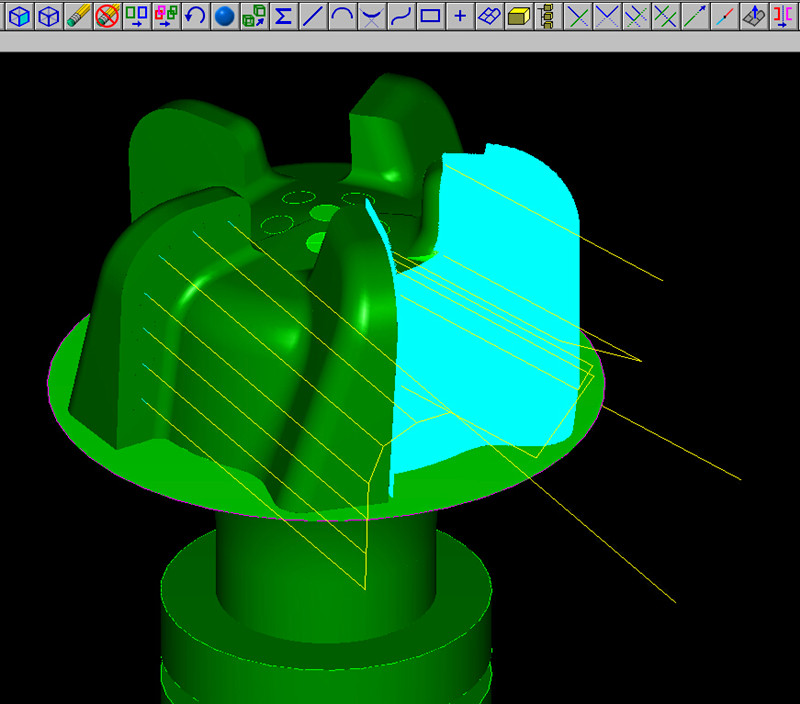
Task: Click the crossed-out eraser icon
Action: (107, 16)
